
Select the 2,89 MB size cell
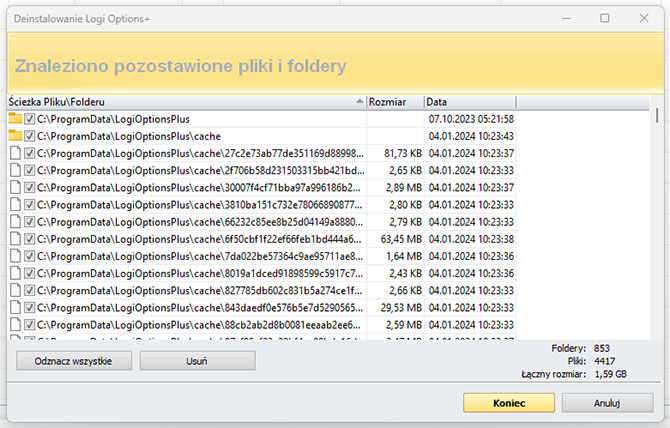click(404, 188)
